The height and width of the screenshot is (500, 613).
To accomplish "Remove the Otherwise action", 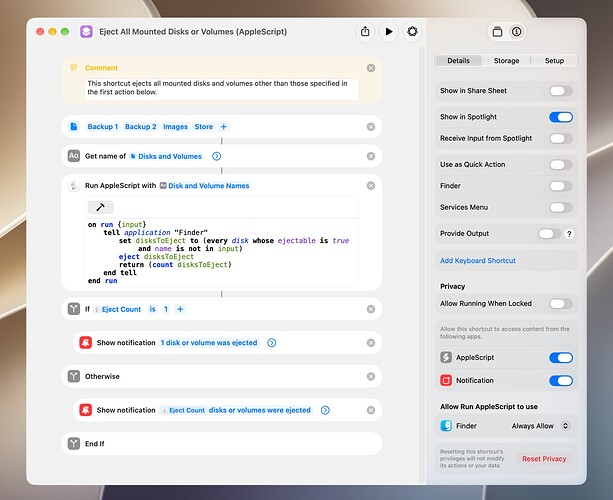I will point(371,376).
